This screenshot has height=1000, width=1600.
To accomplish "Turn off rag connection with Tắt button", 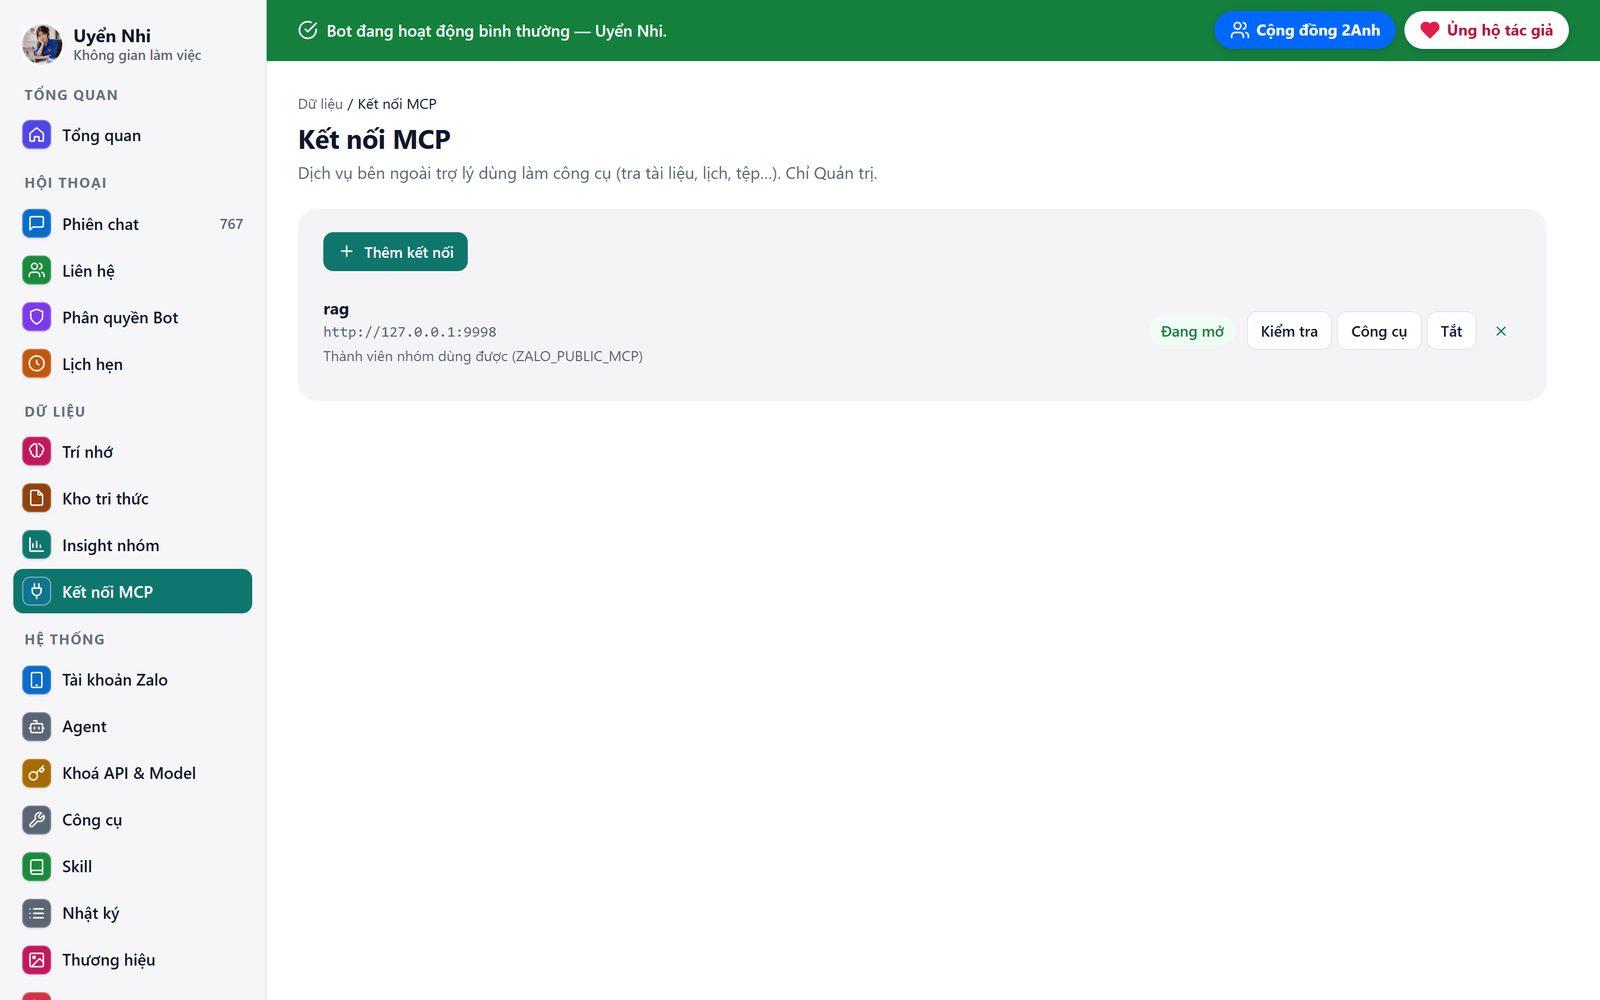I will point(1451,331).
